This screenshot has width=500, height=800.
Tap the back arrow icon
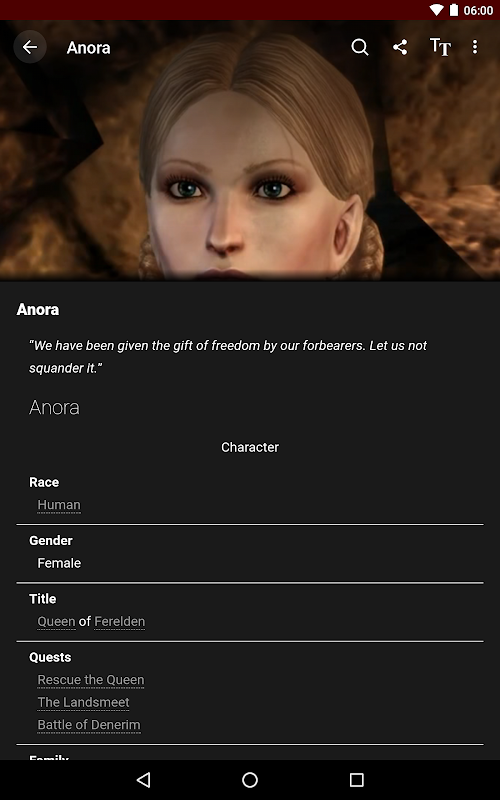click(30, 47)
